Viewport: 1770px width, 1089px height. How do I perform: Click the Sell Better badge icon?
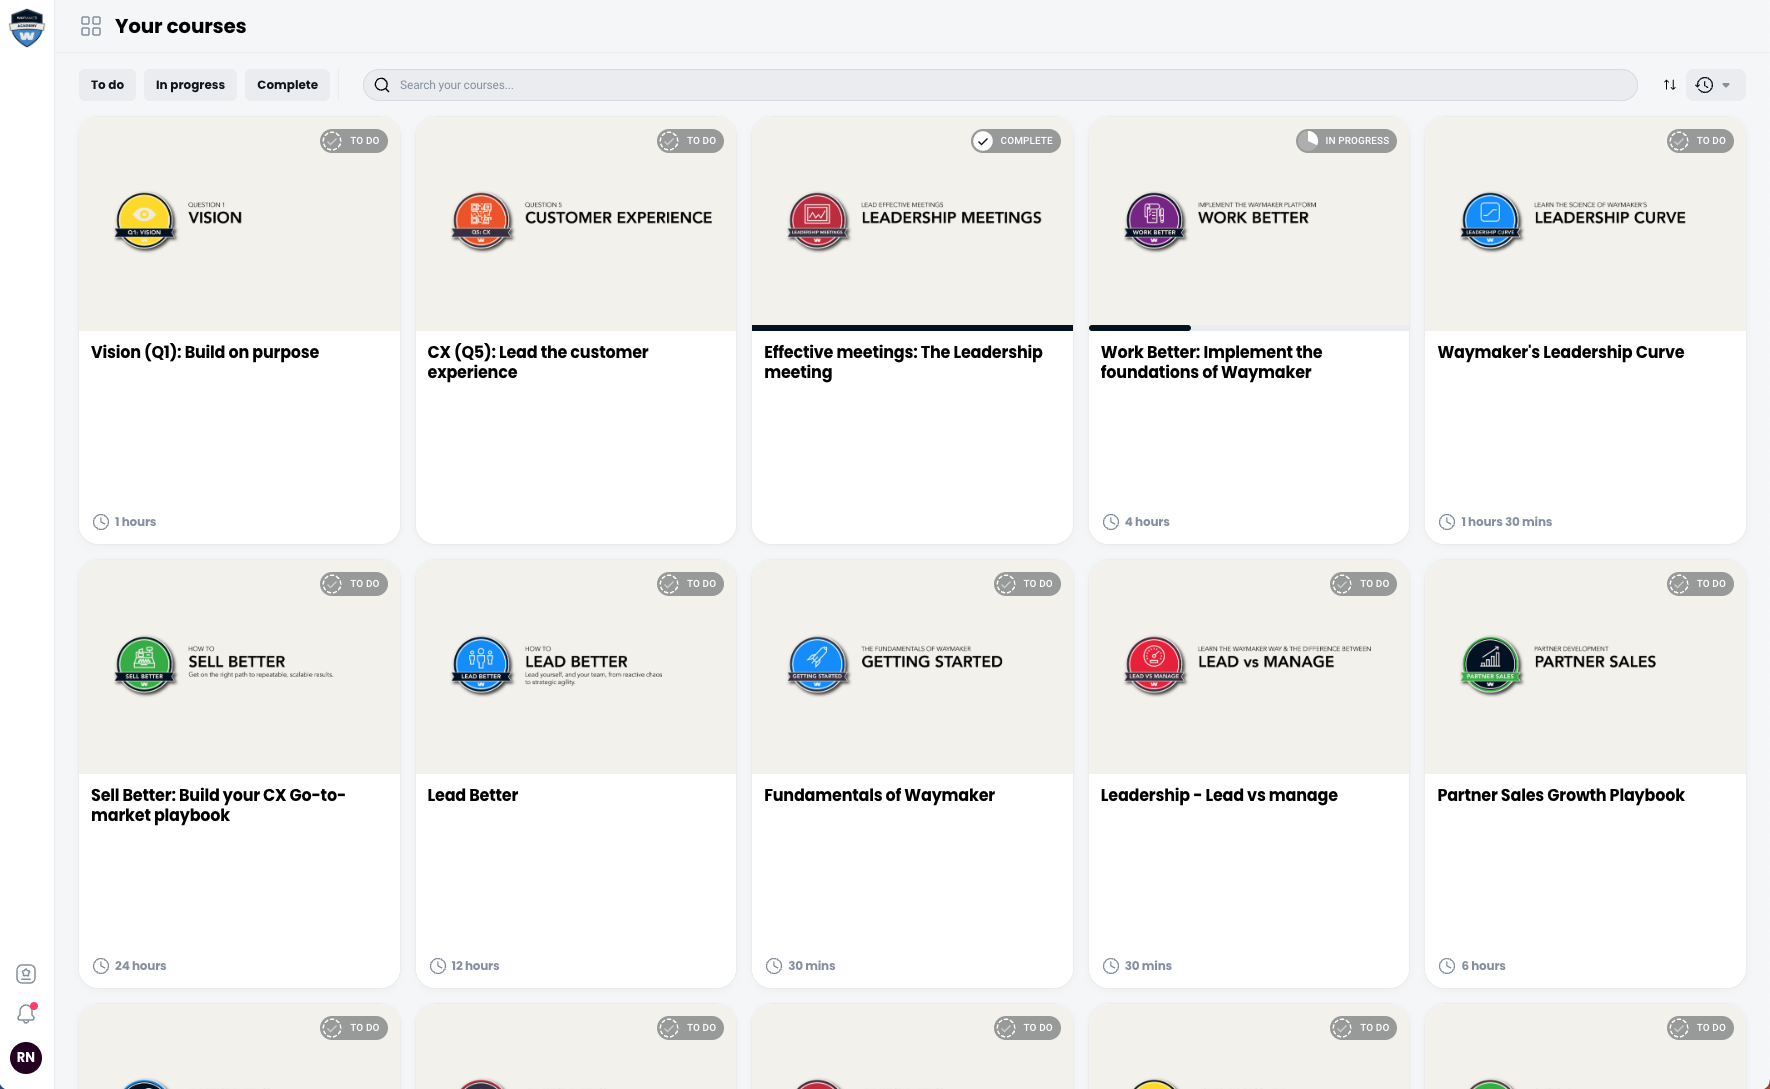click(145, 666)
